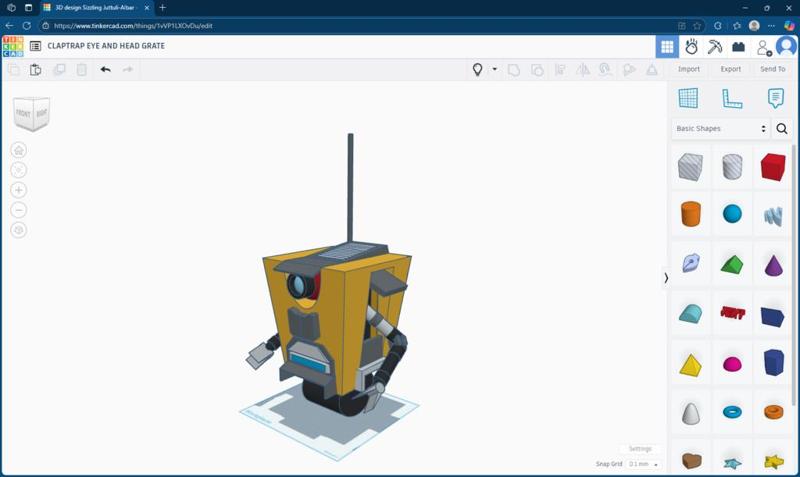This screenshot has width=800, height=477.
Task: Click the Mirror tool
Action: [583, 70]
